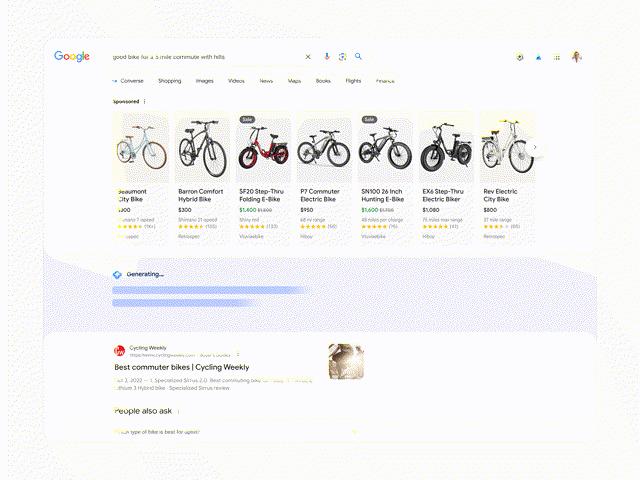
Task: Open the Best commuter bikes | Cycling Weekly result
Action: click(182, 367)
